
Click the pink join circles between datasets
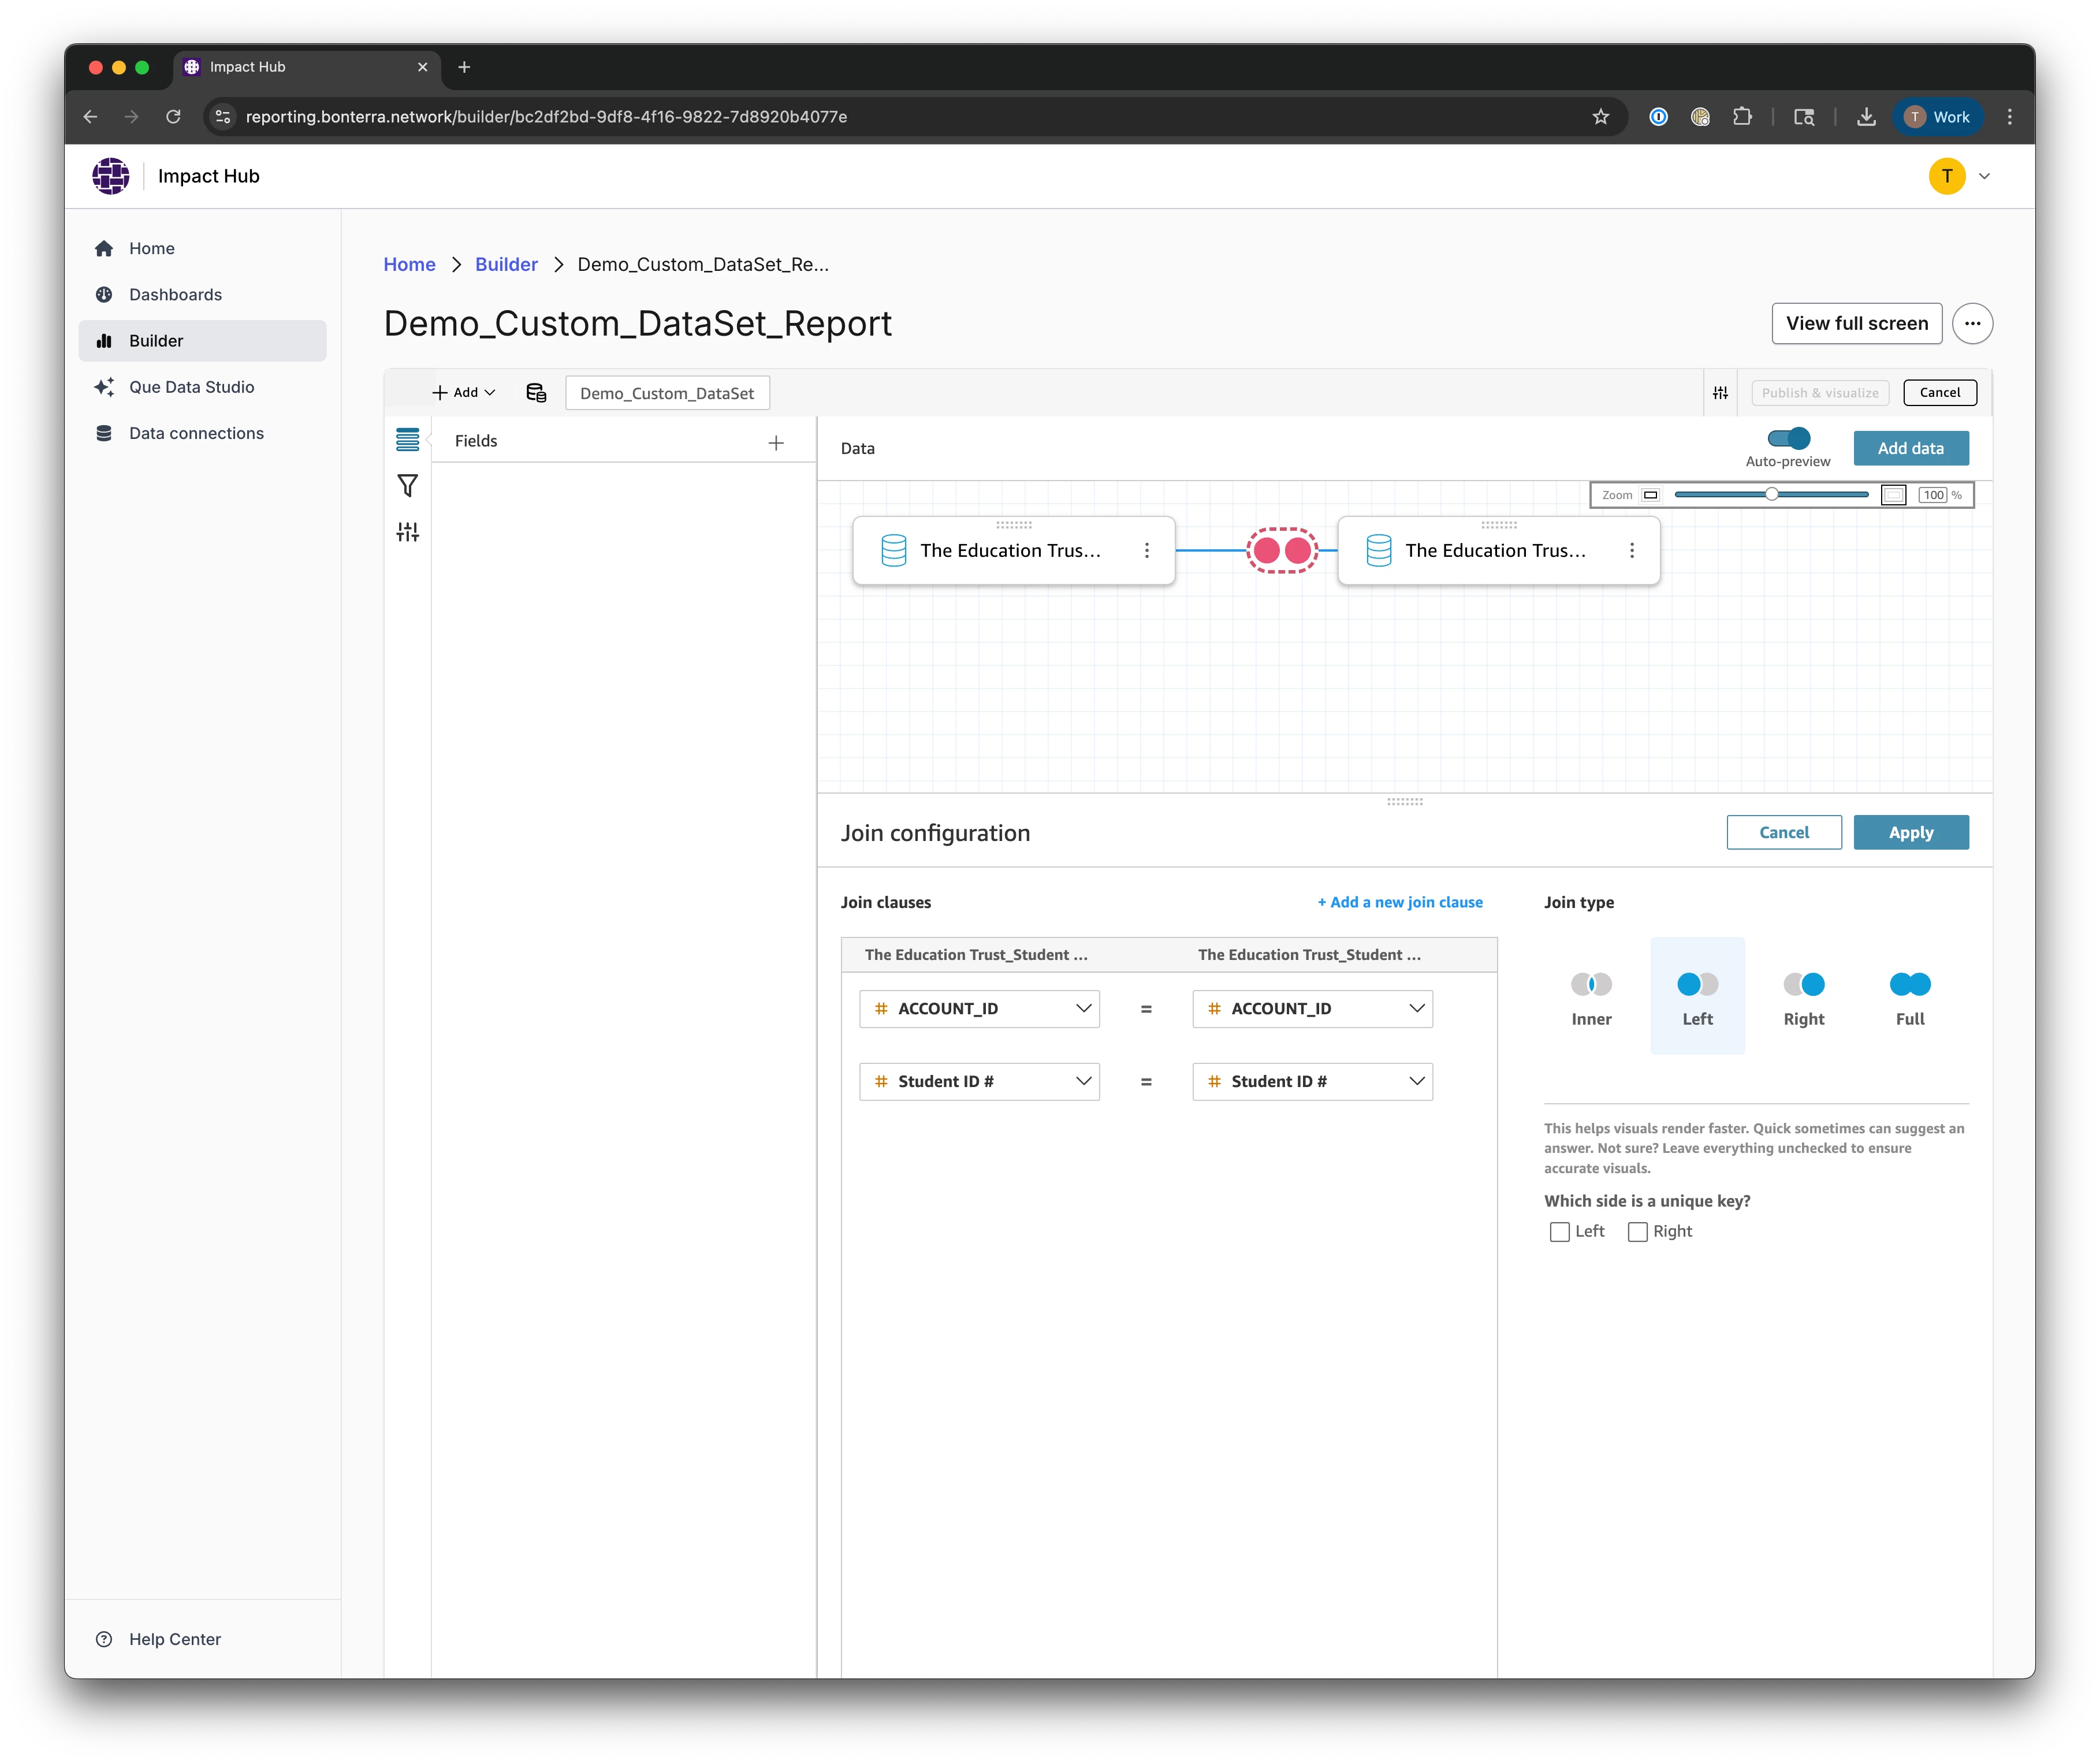(x=1282, y=550)
